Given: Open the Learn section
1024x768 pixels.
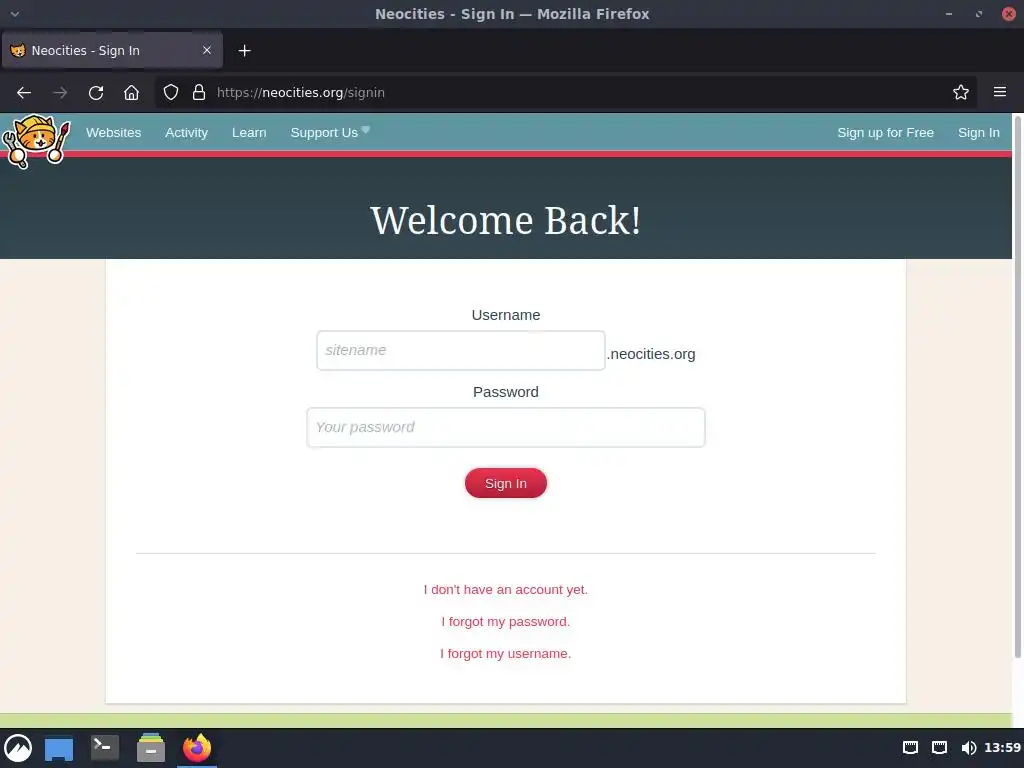Looking at the screenshot, I should [249, 133].
